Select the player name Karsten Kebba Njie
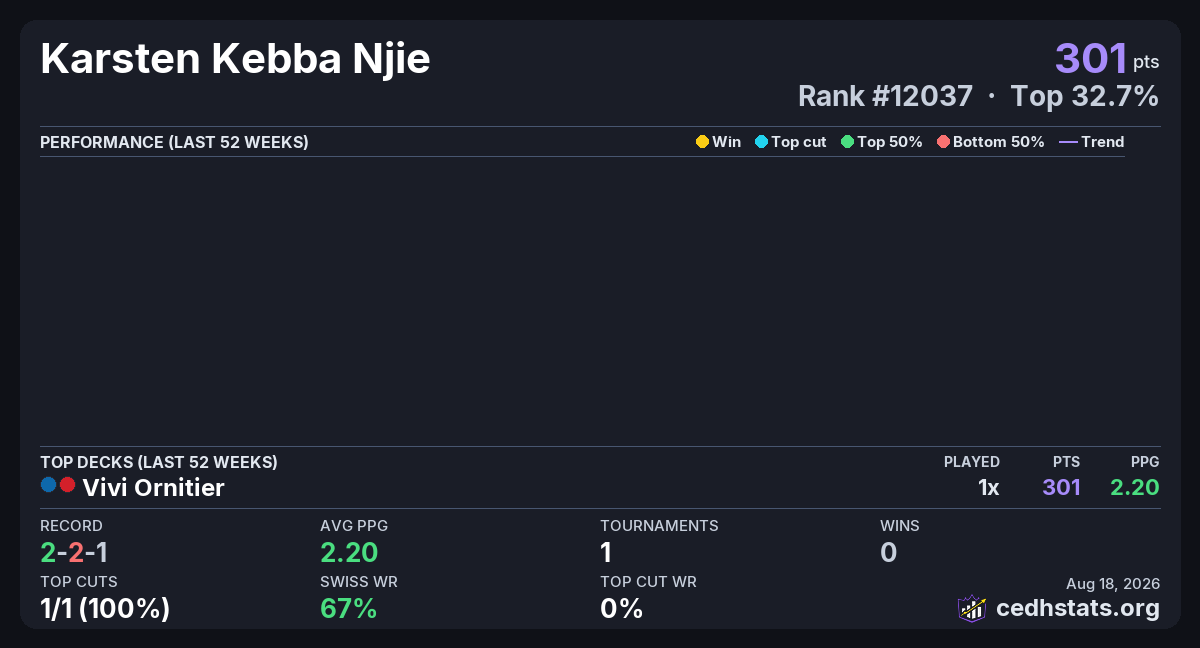Viewport: 1200px width, 648px height. [x=235, y=60]
